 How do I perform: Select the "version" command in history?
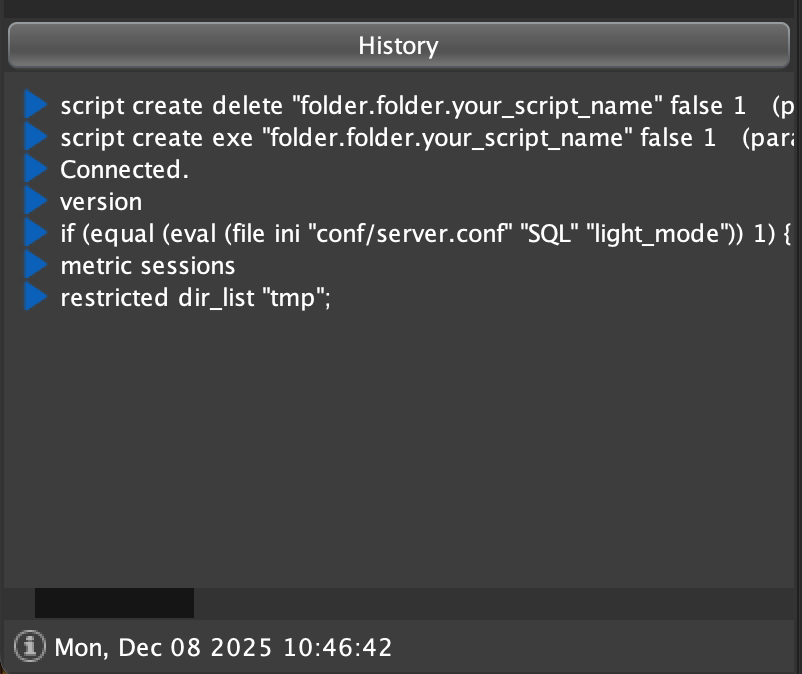pyautogui.click(x=101, y=202)
